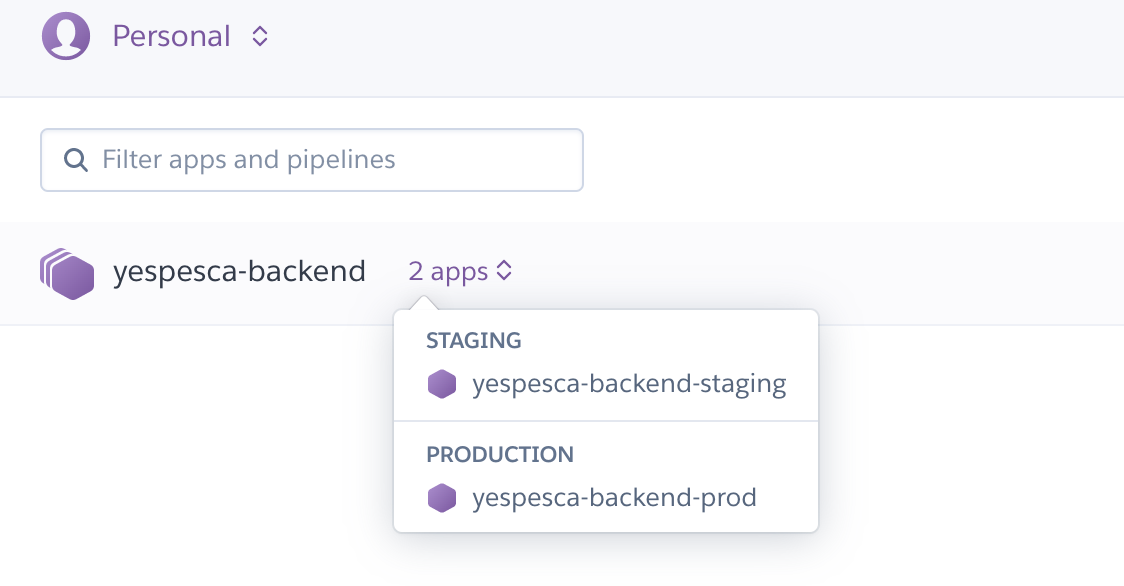
Task: Click the magnifier icon in the filter box
Action: 75,160
